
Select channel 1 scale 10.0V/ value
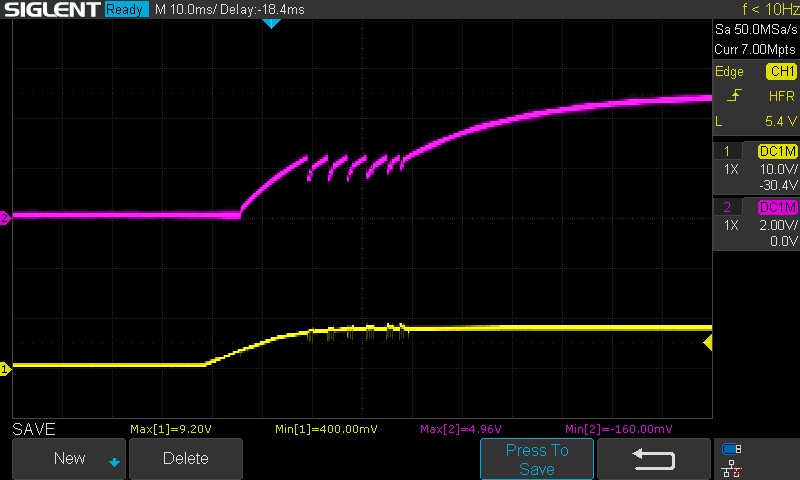(x=779, y=169)
